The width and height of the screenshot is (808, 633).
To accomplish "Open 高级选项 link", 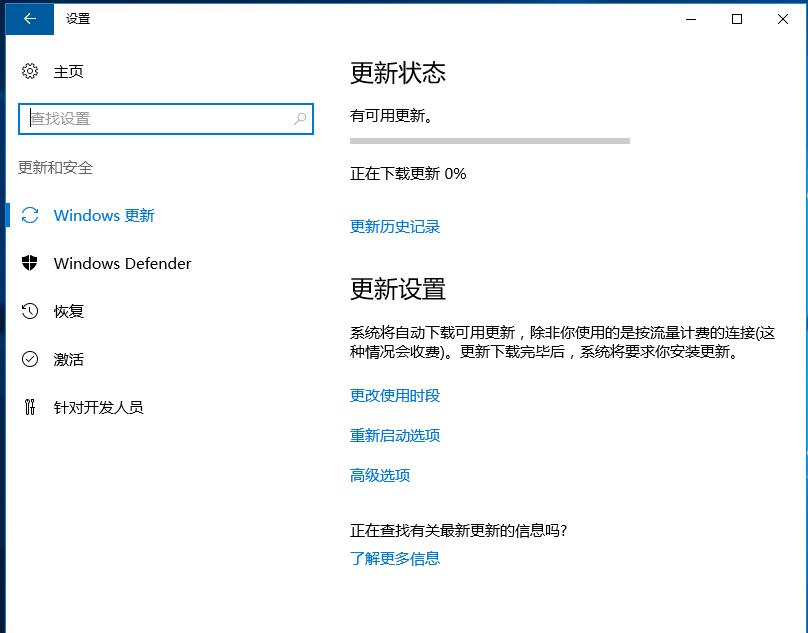I will [x=380, y=475].
